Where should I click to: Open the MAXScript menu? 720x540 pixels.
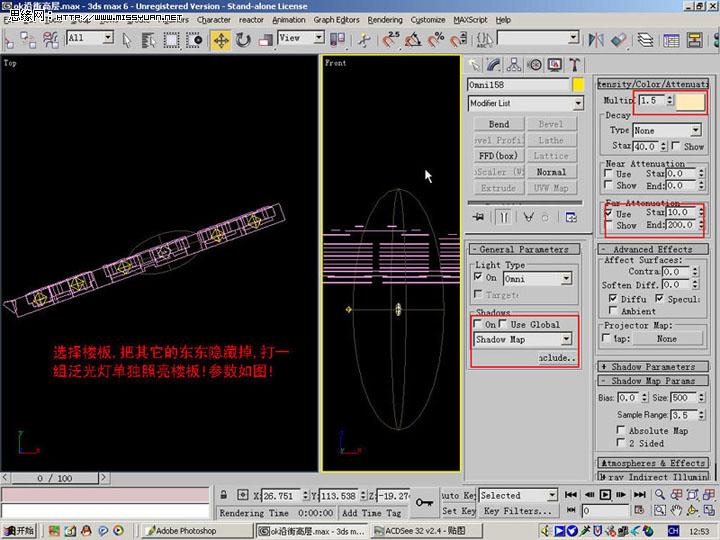tap(470, 20)
